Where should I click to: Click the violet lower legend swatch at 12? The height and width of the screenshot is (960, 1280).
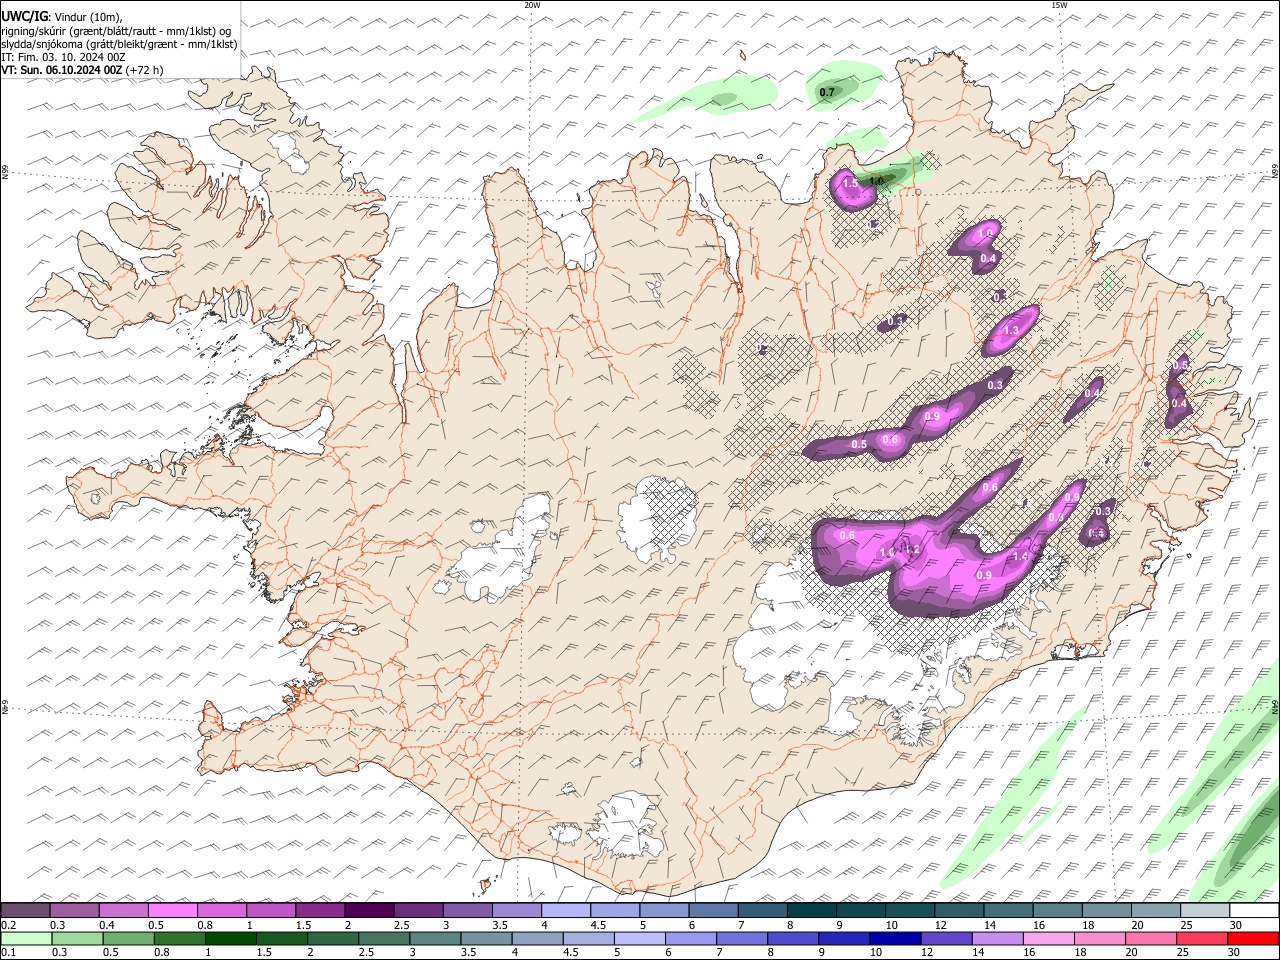tap(945, 938)
